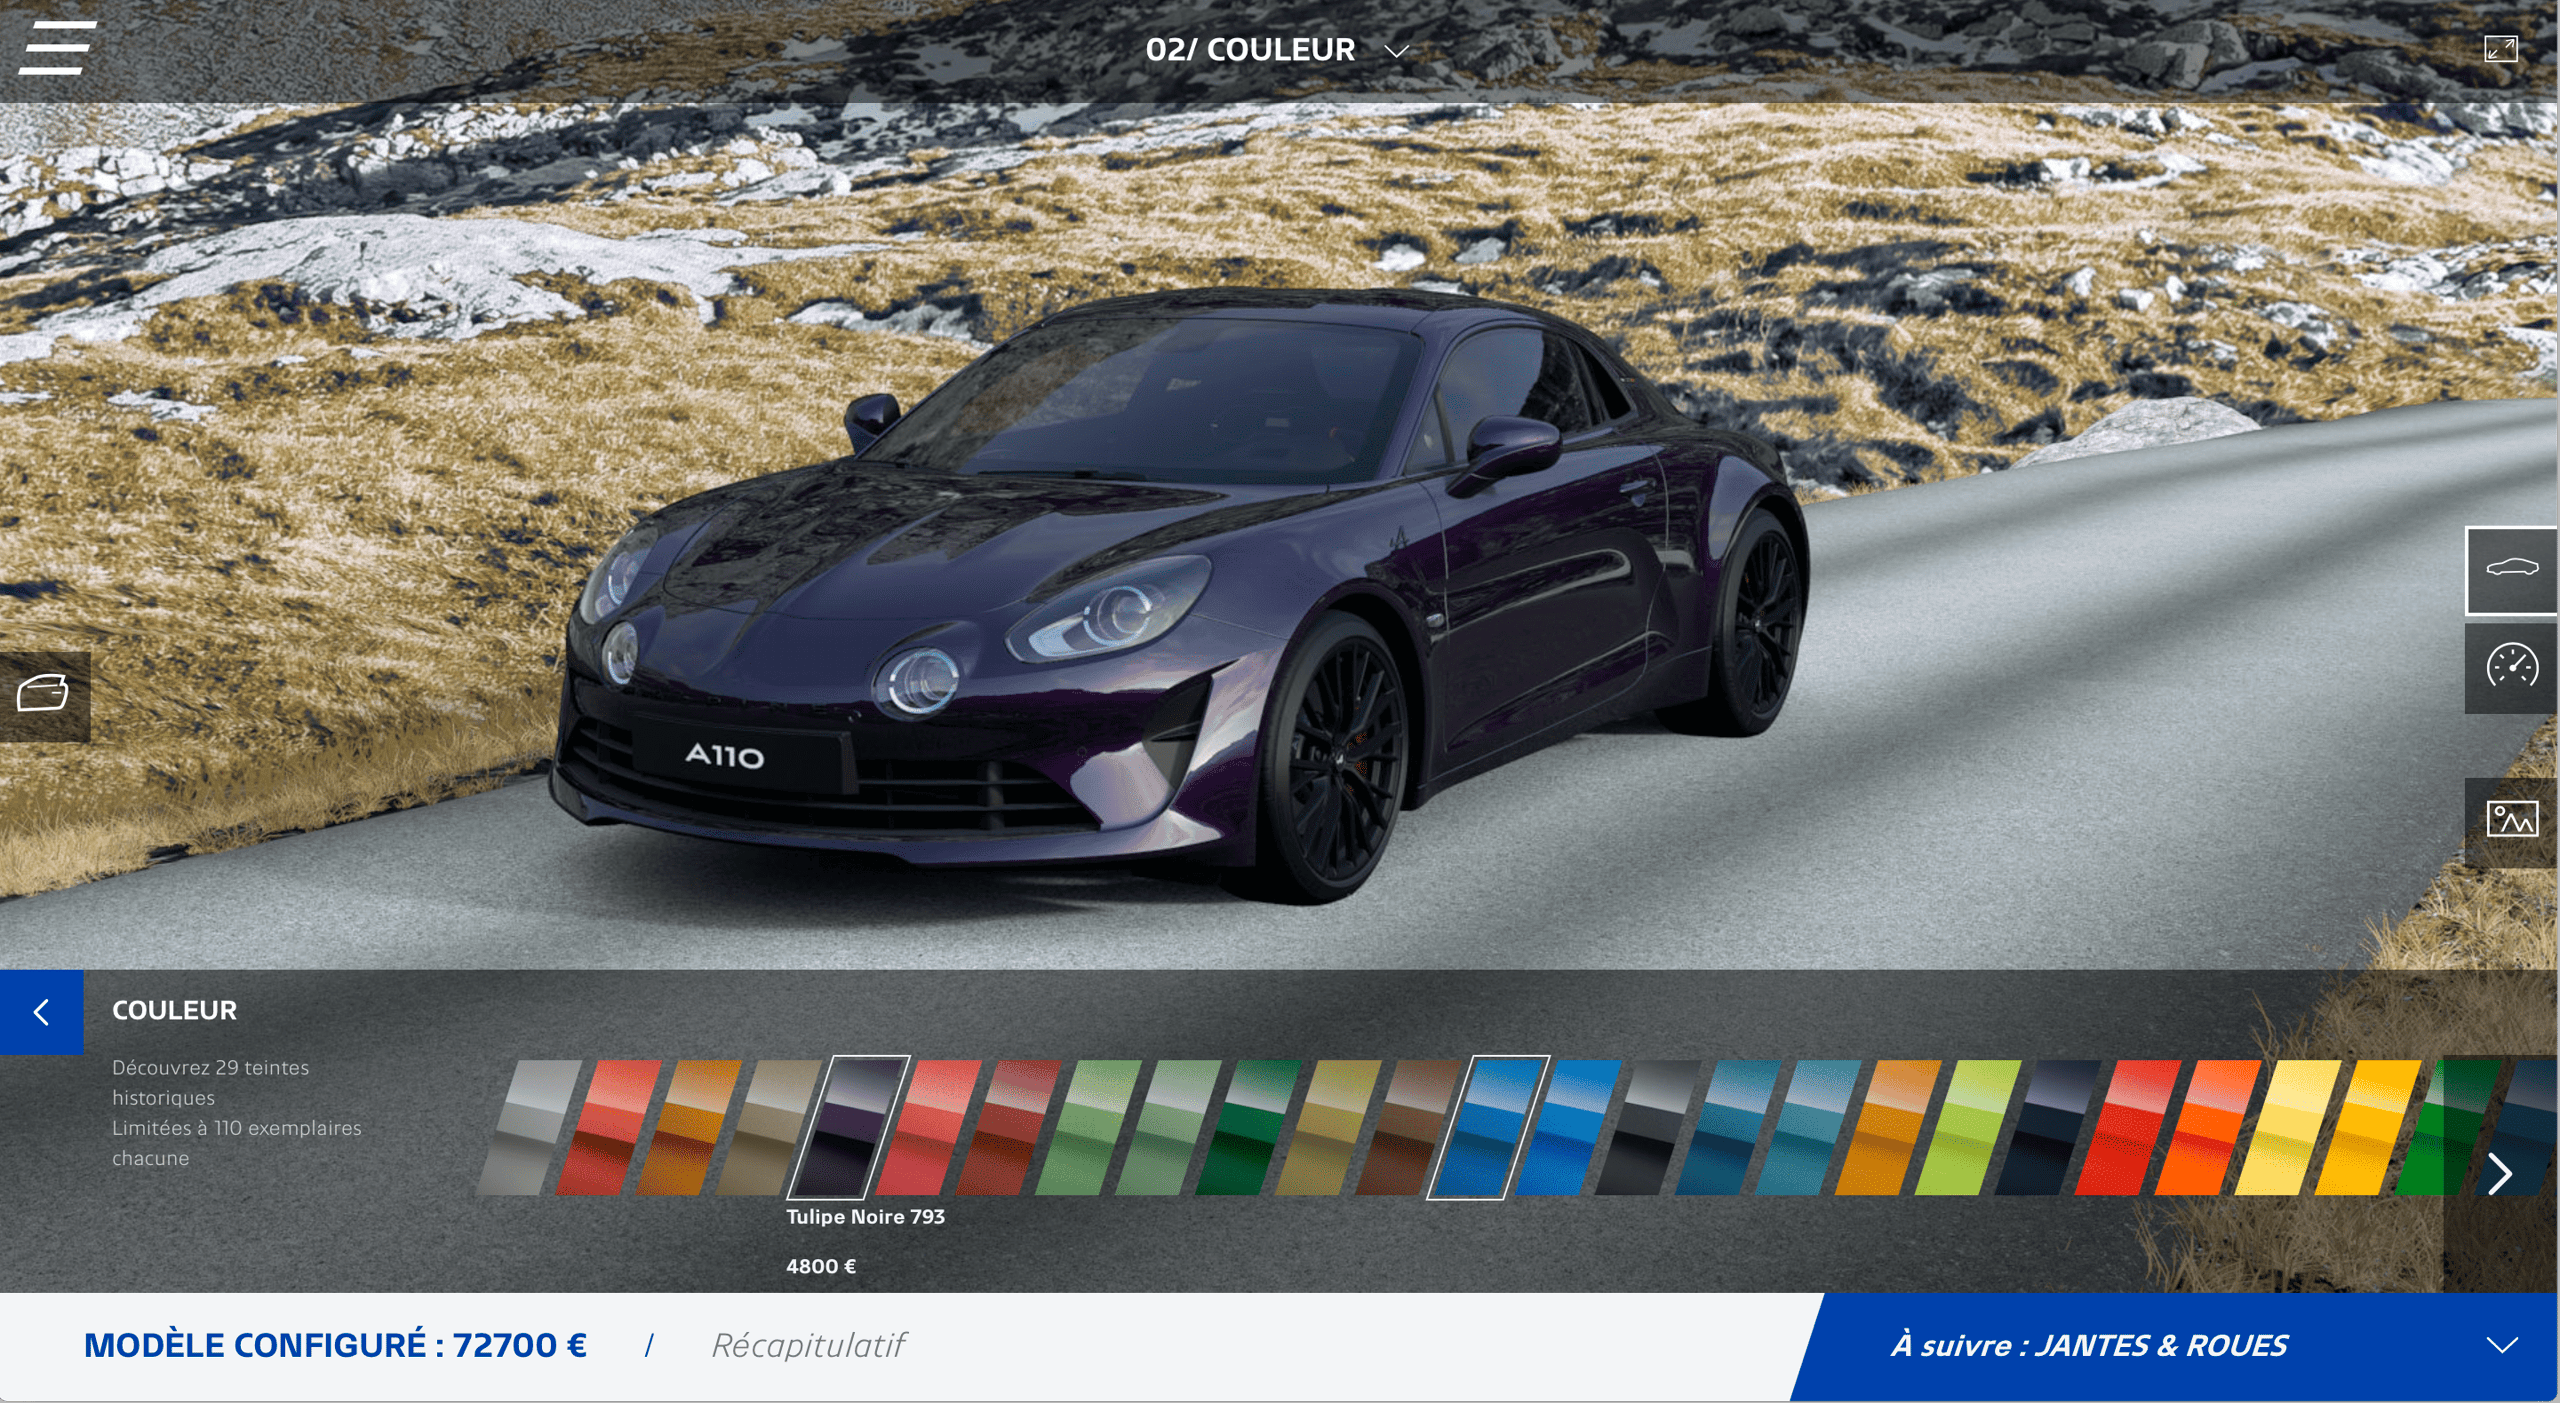Open the Récapitulatif summary link

807,1345
